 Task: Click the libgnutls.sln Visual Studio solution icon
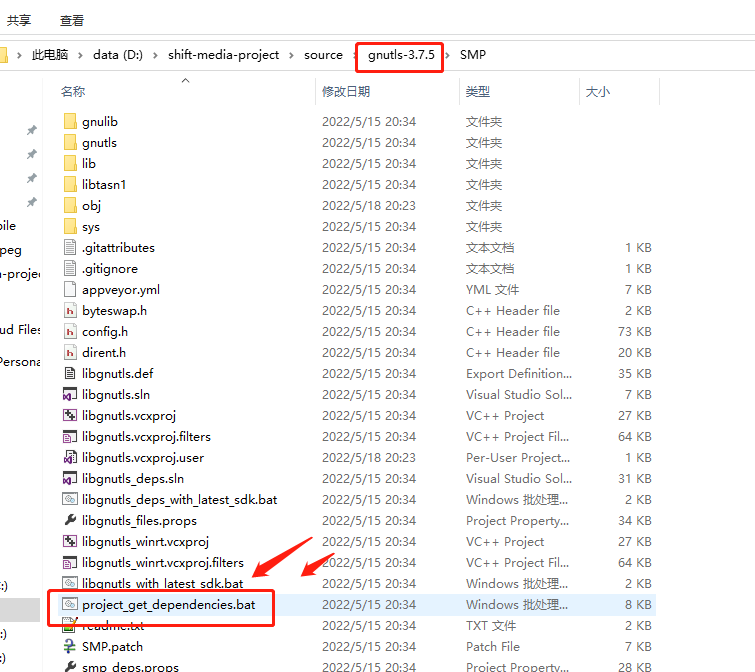[x=70, y=395]
